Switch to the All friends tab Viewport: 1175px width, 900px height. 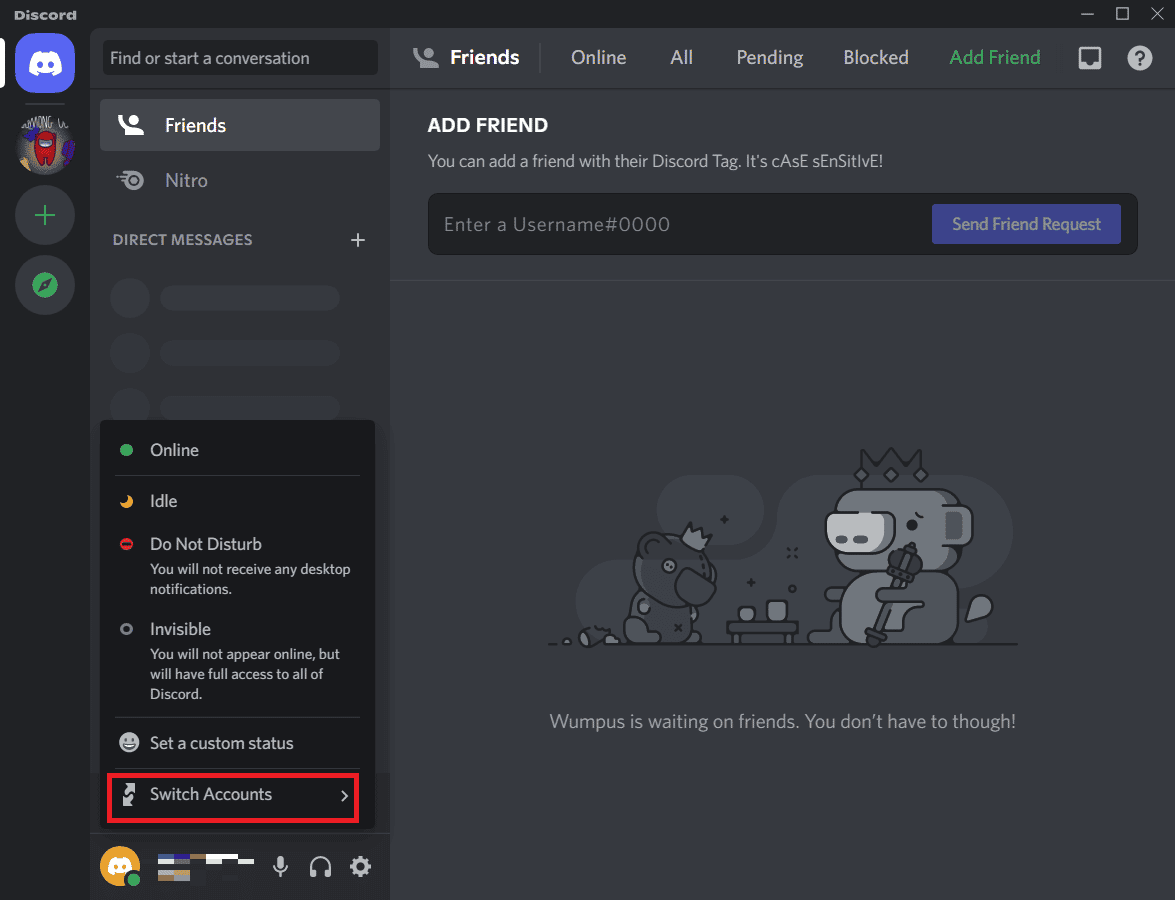pos(681,58)
